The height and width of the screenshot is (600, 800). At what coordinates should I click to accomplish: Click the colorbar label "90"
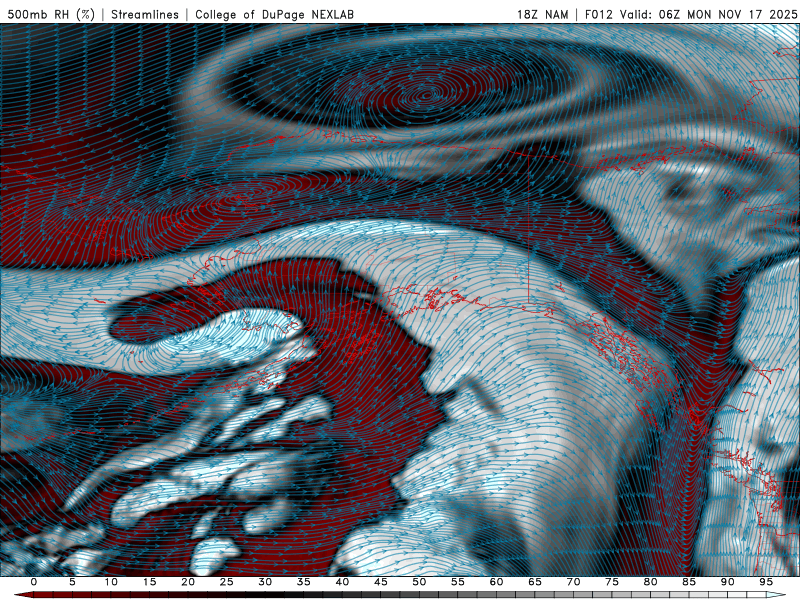[727, 582]
